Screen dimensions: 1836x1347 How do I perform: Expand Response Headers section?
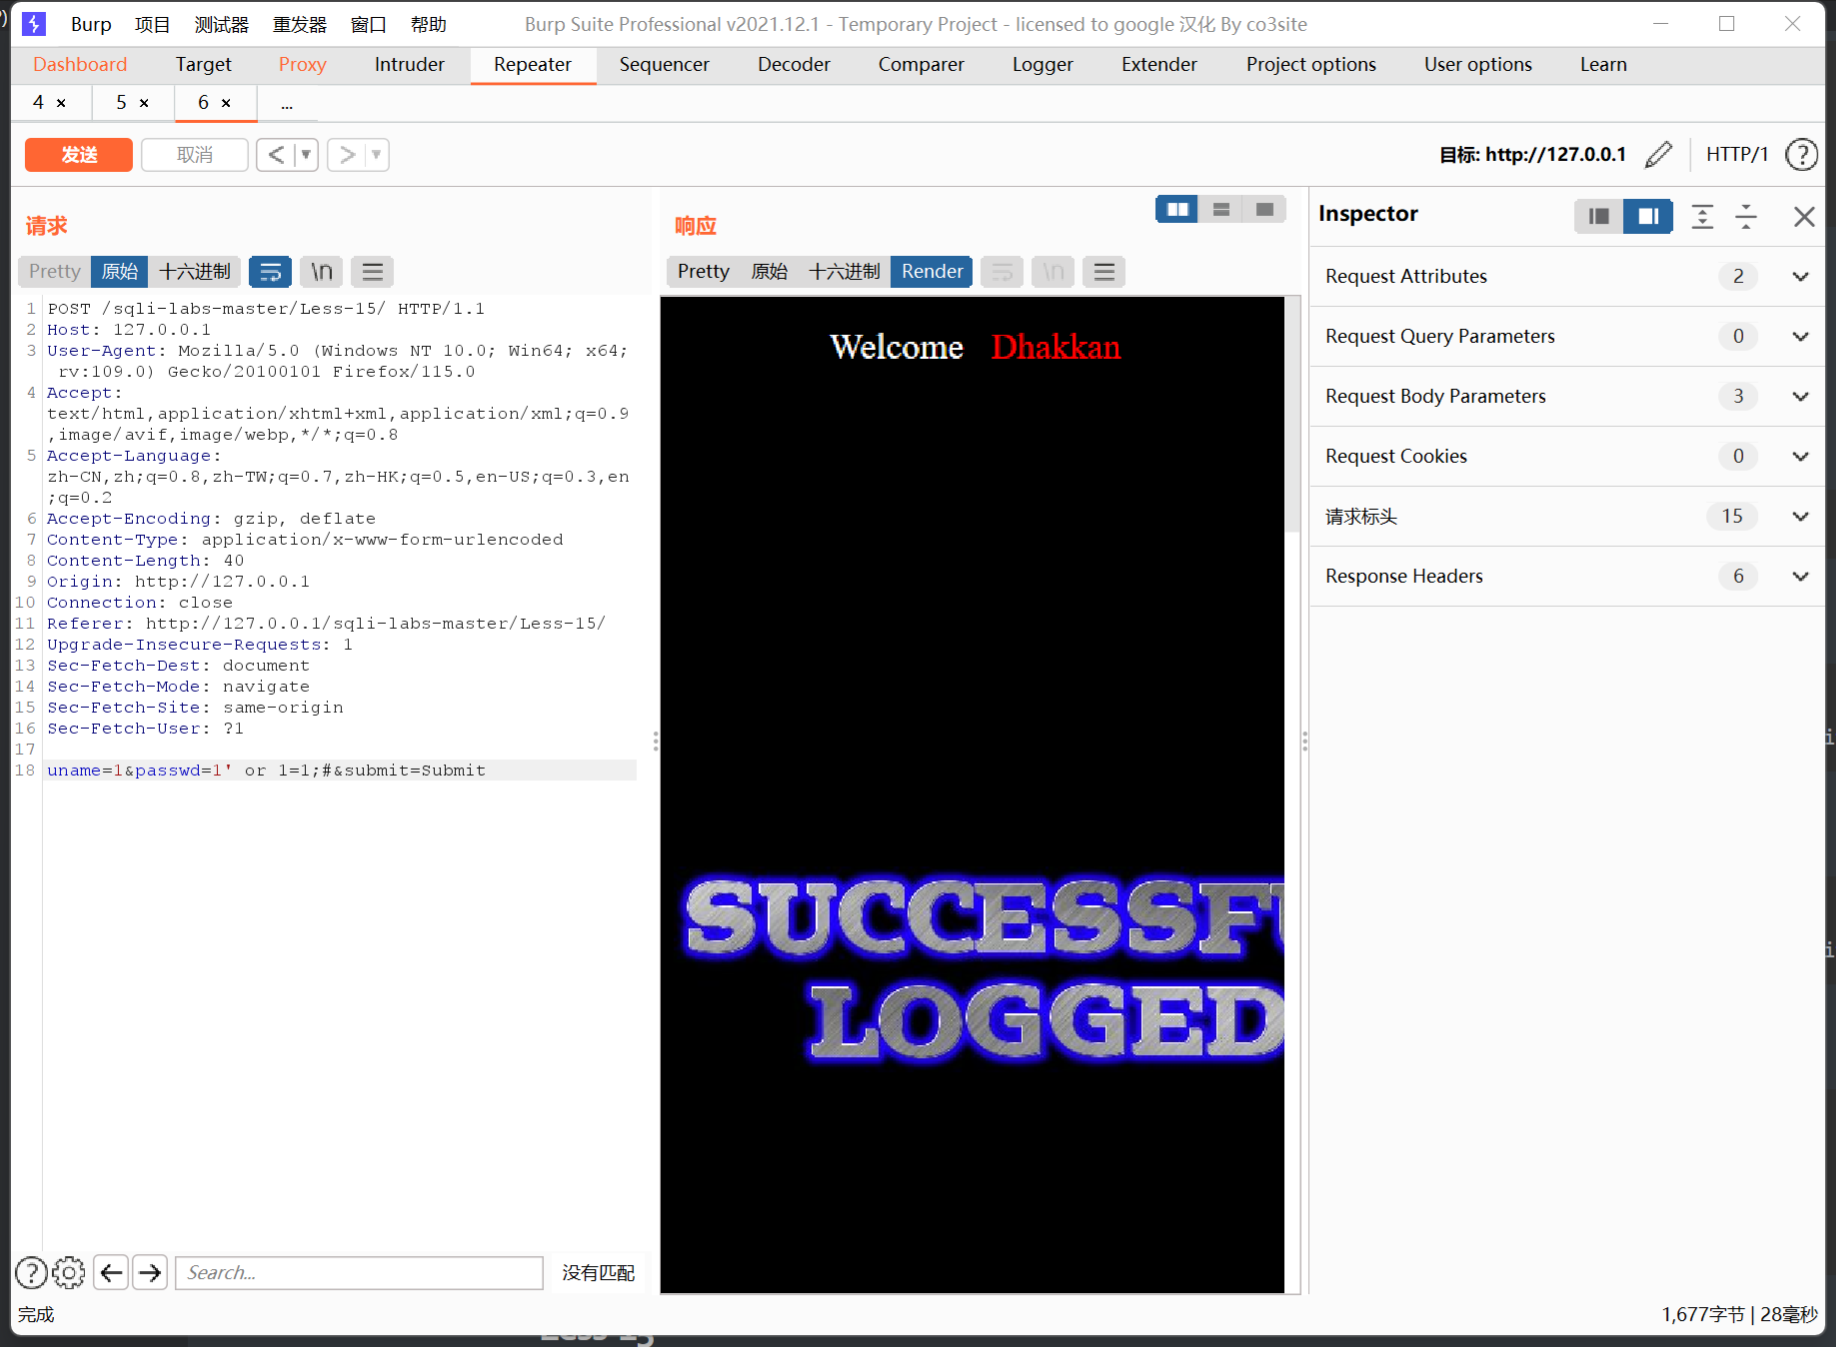pos(1567,576)
